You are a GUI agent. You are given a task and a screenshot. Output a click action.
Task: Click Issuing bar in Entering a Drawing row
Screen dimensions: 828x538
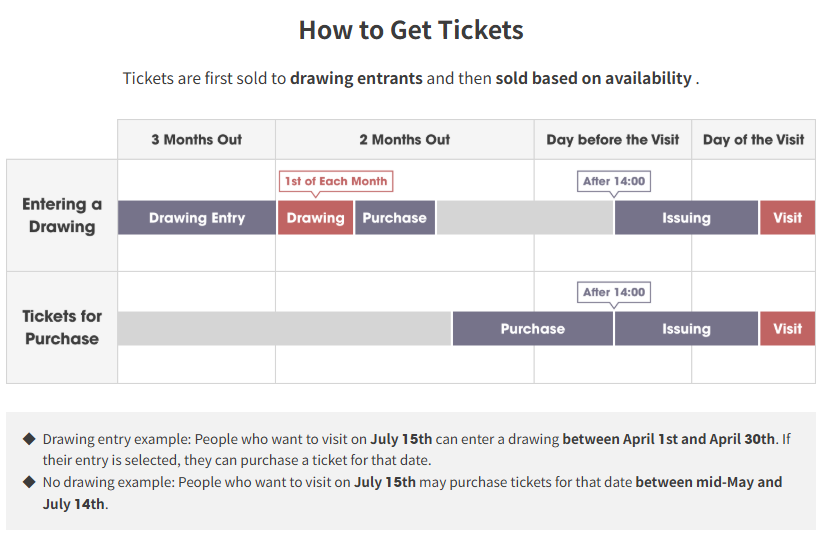click(x=686, y=218)
